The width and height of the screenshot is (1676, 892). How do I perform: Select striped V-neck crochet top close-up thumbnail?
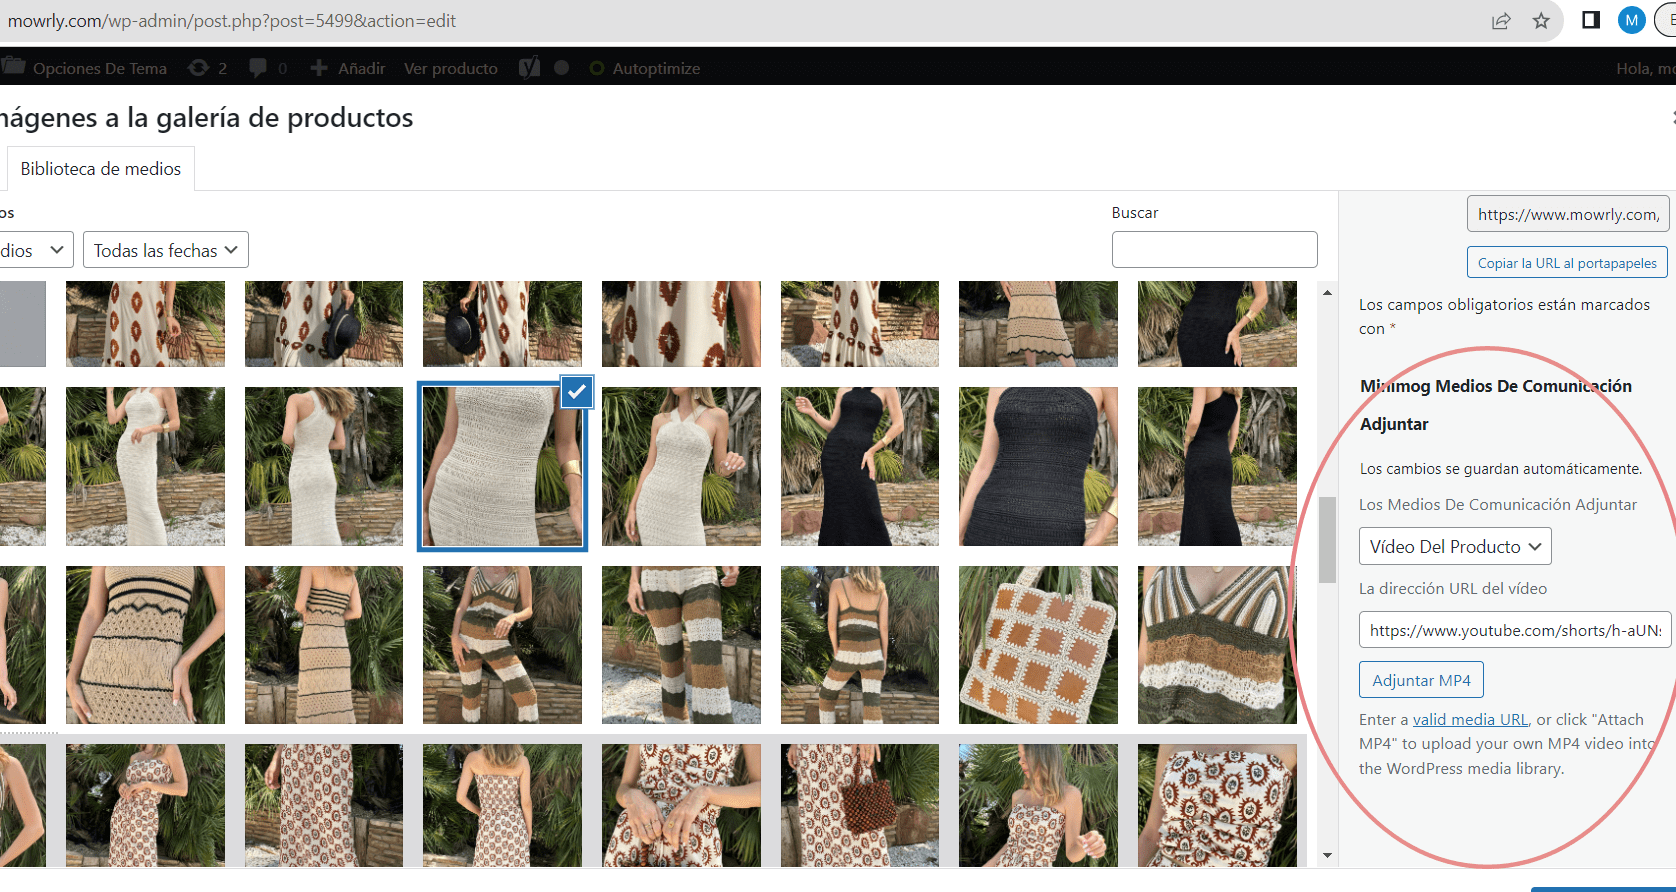1217,645
